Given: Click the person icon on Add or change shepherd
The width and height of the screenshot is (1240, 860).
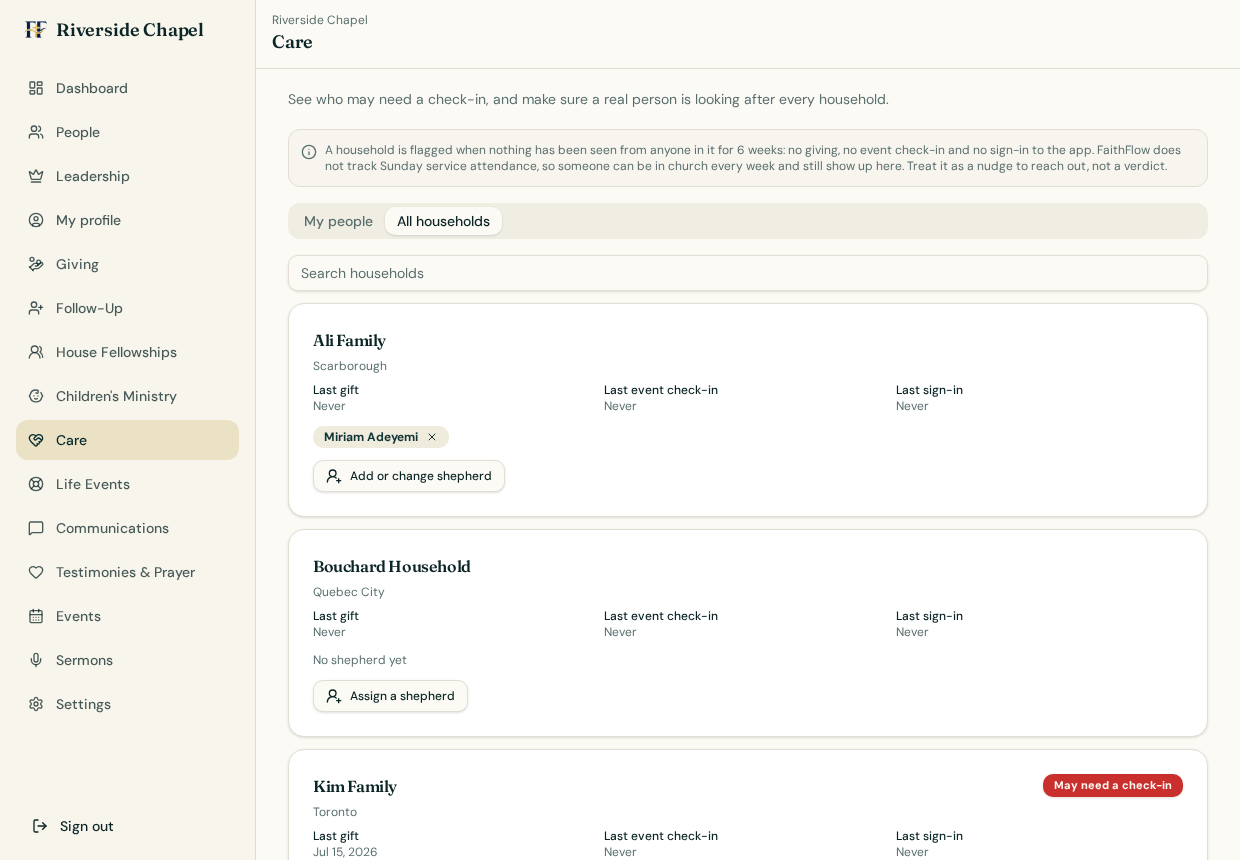Looking at the screenshot, I should [x=334, y=476].
